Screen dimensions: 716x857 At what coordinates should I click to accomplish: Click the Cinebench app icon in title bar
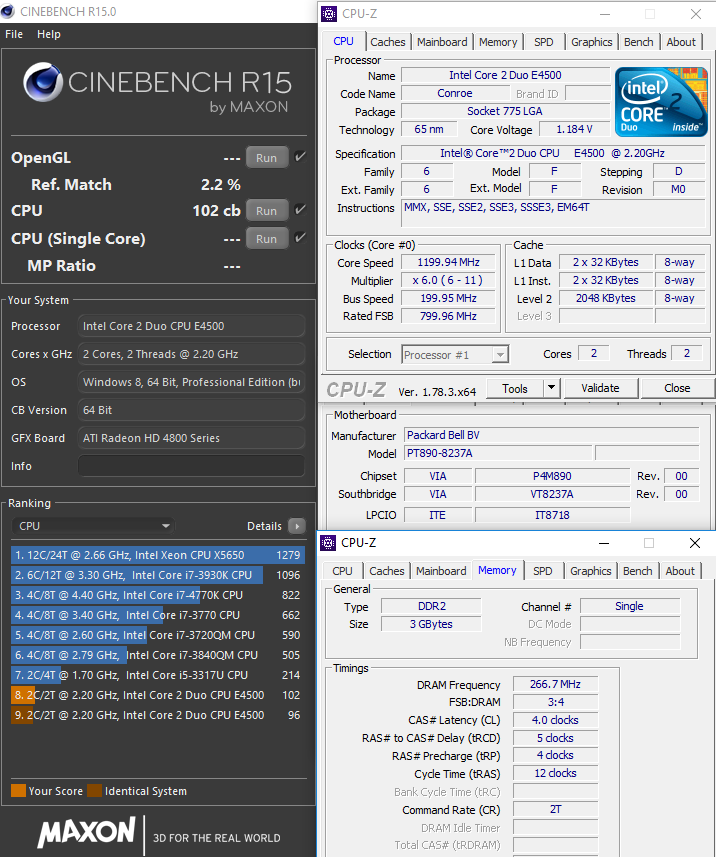(x=8, y=11)
